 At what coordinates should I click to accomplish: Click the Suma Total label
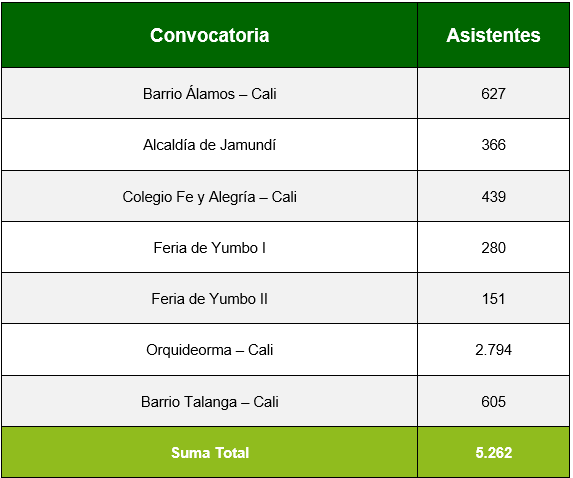coord(210,453)
